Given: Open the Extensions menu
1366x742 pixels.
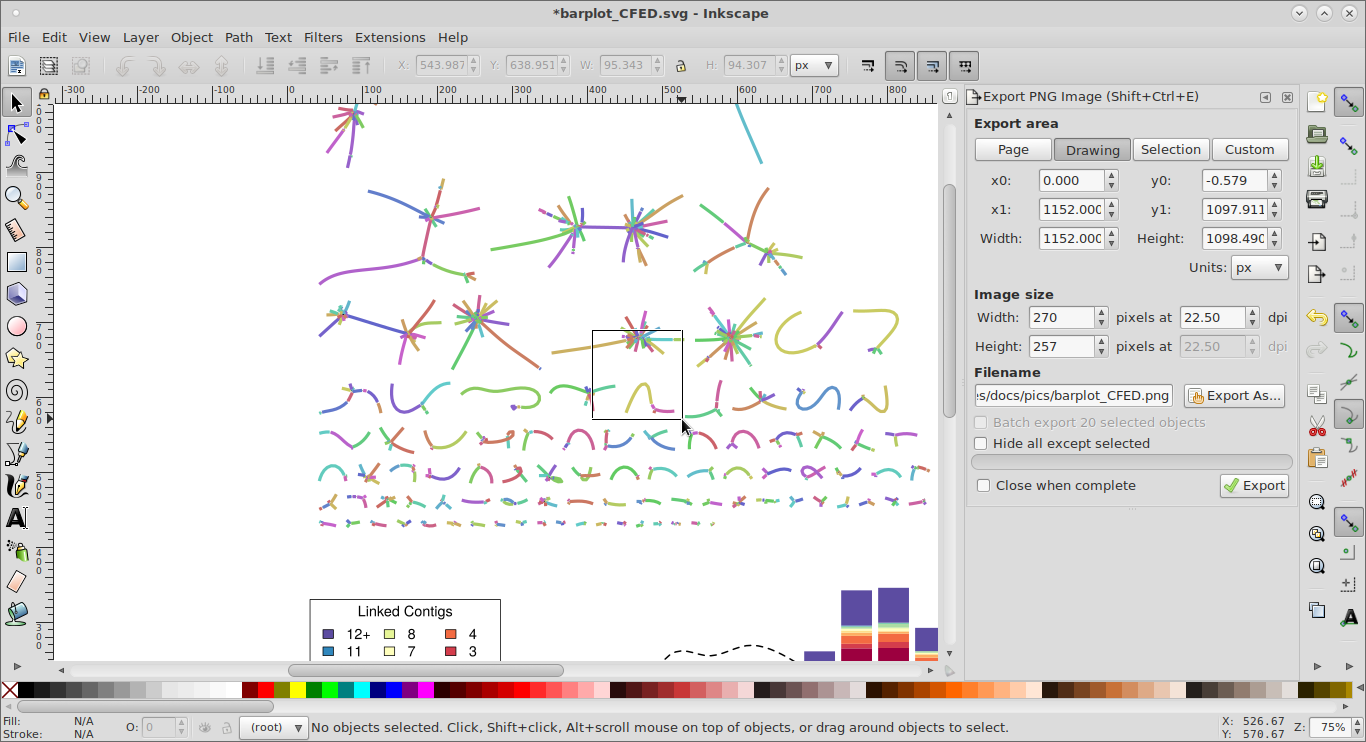Looking at the screenshot, I should pyautogui.click(x=390, y=37).
